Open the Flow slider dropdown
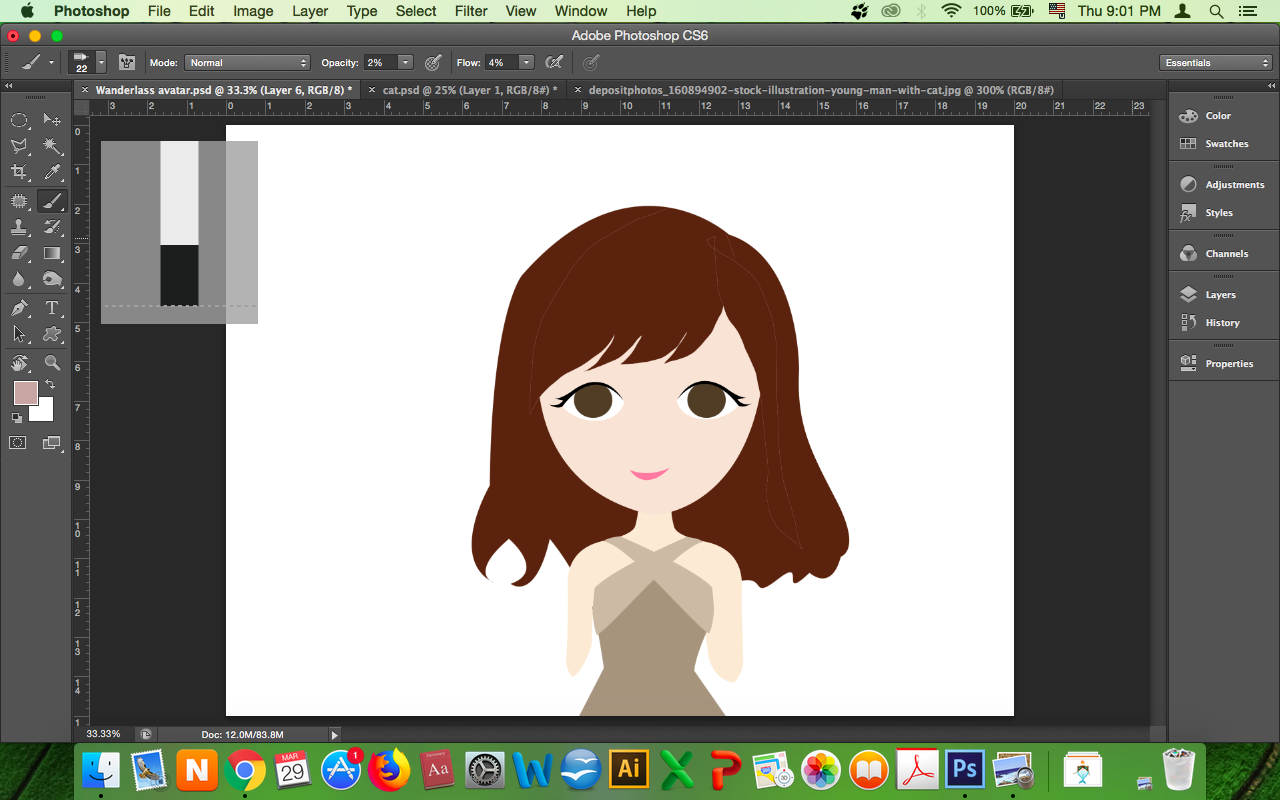The height and width of the screenshot is (800, 1280). click(527, 62)
